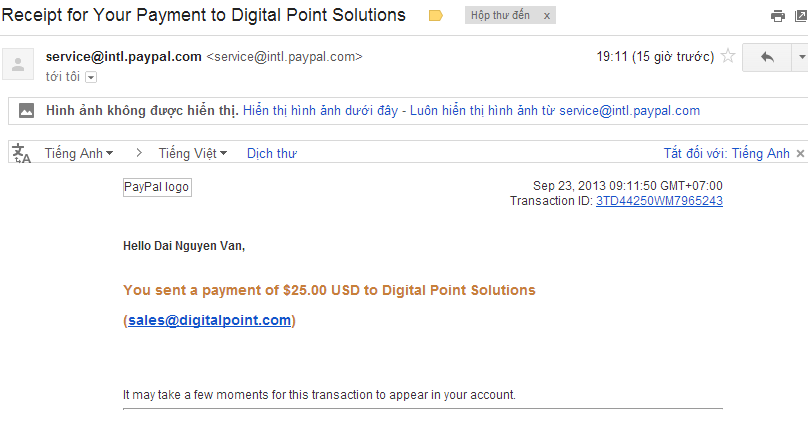Open transaction ID 3TD44250WM7965243 link

pyautogui.click(x=659, y=201)
